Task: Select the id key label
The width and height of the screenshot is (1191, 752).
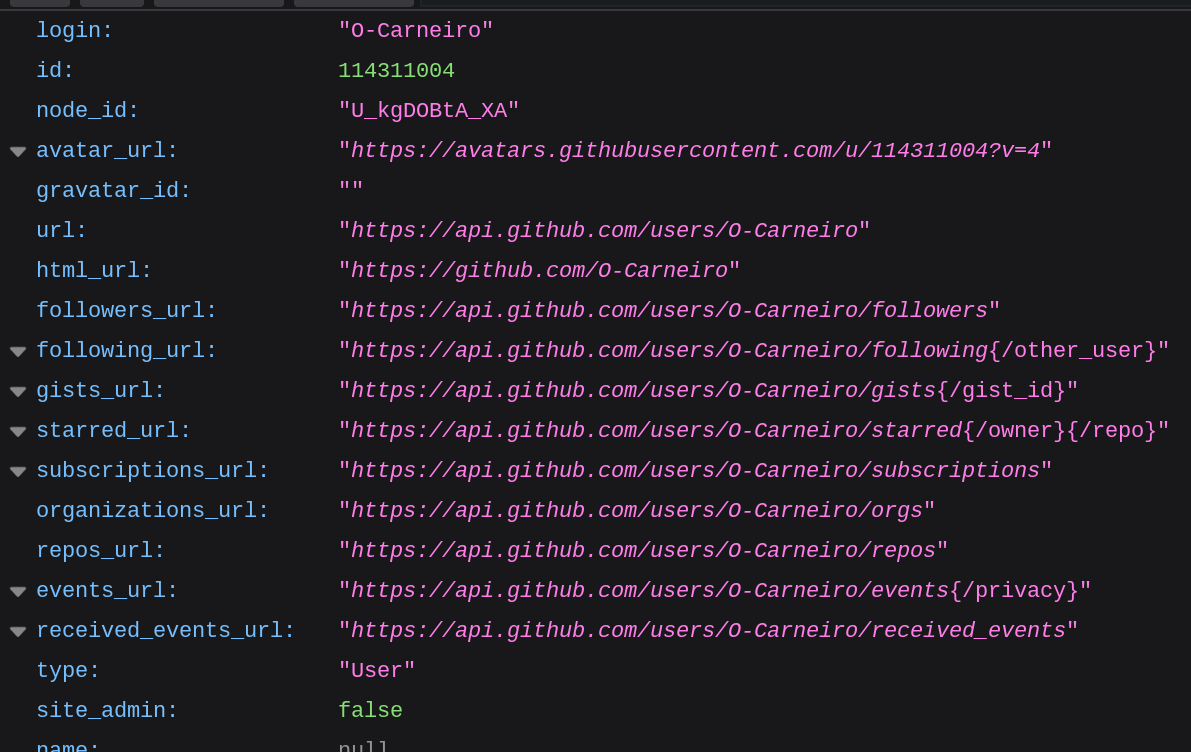Action: tap(55, 71)
